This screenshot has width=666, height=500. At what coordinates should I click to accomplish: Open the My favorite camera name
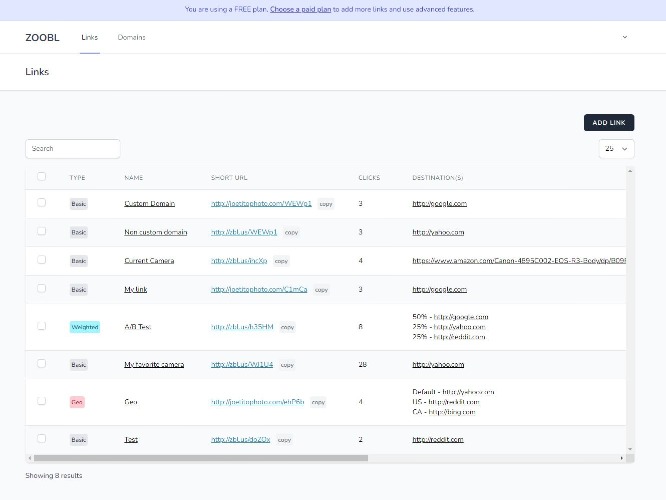(x=154, y=364)
